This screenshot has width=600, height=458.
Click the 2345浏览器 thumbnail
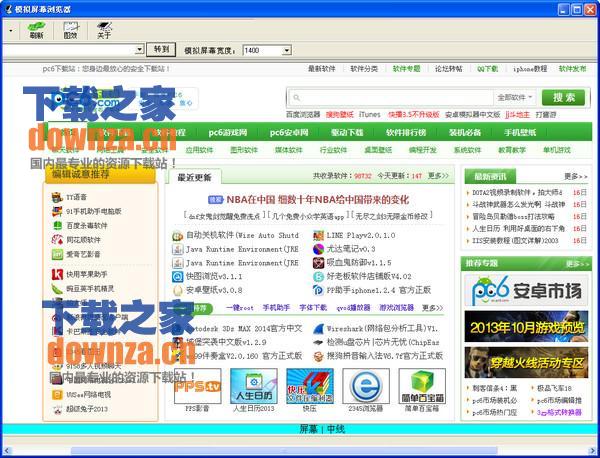366,386
